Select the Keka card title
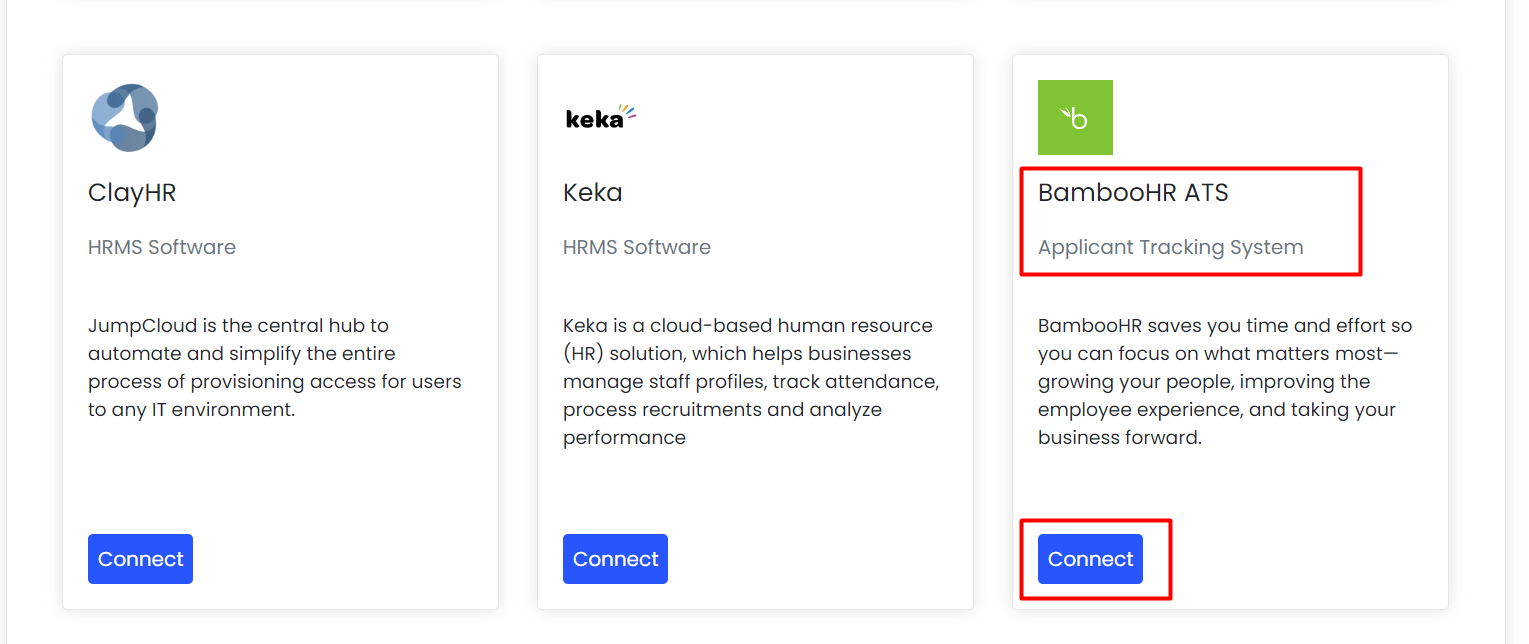Viewport: 1529px width, 644px height. (x=593, y=192)
